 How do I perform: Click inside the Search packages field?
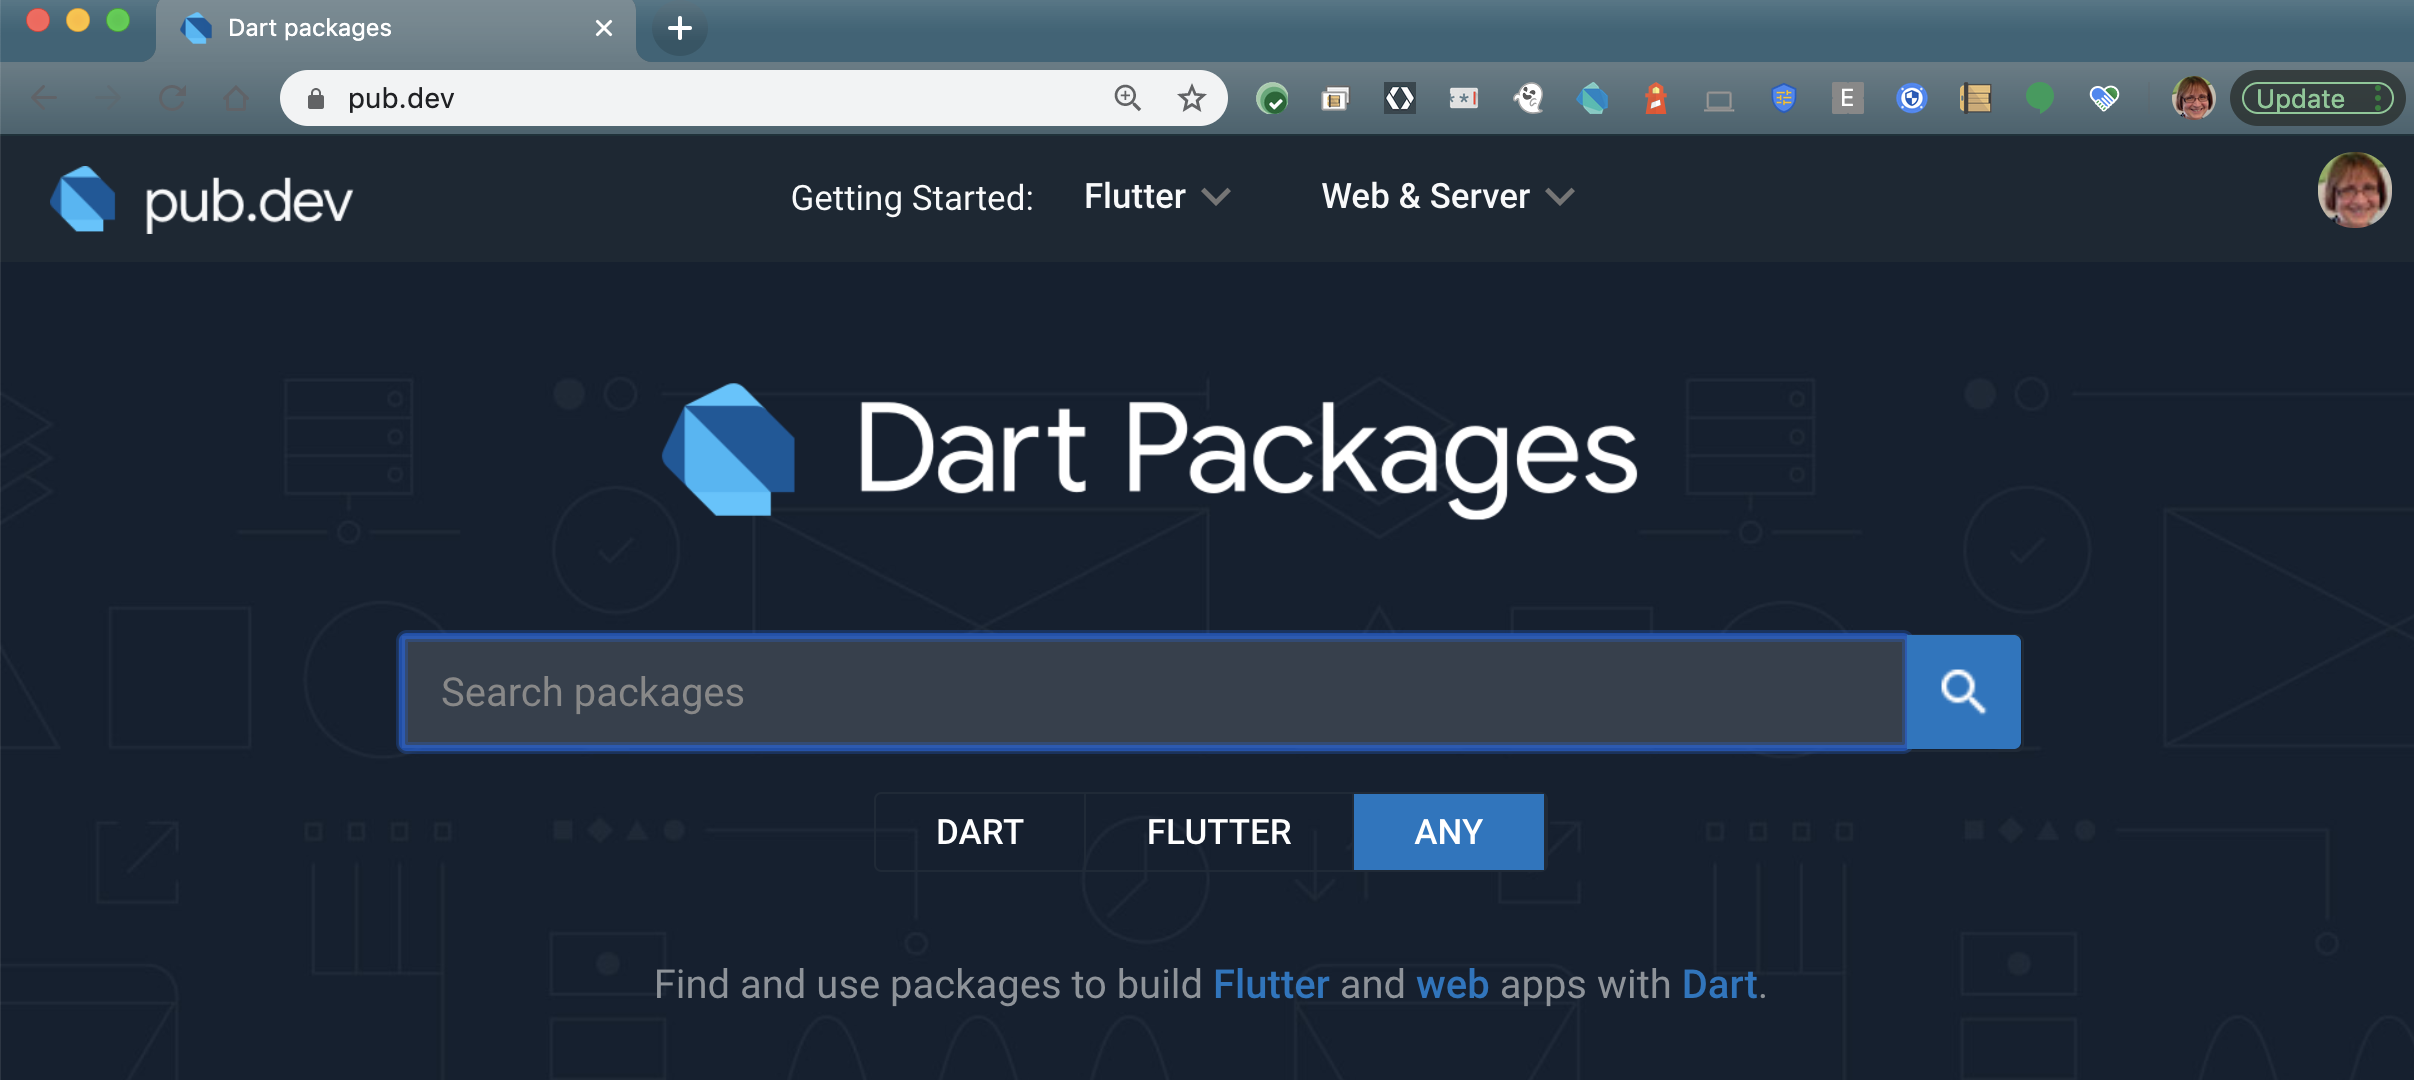click(1150, 691)
